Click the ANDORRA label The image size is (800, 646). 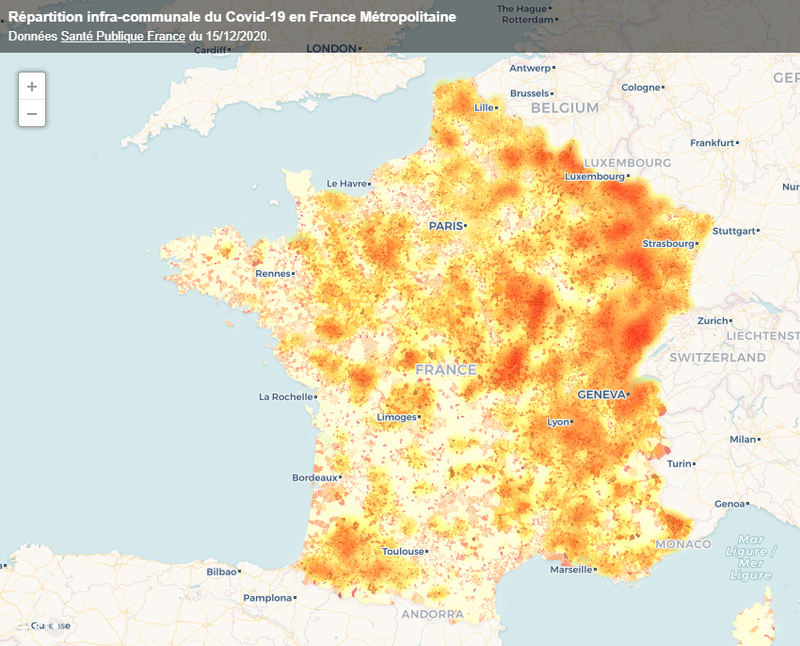click(432, 614)
